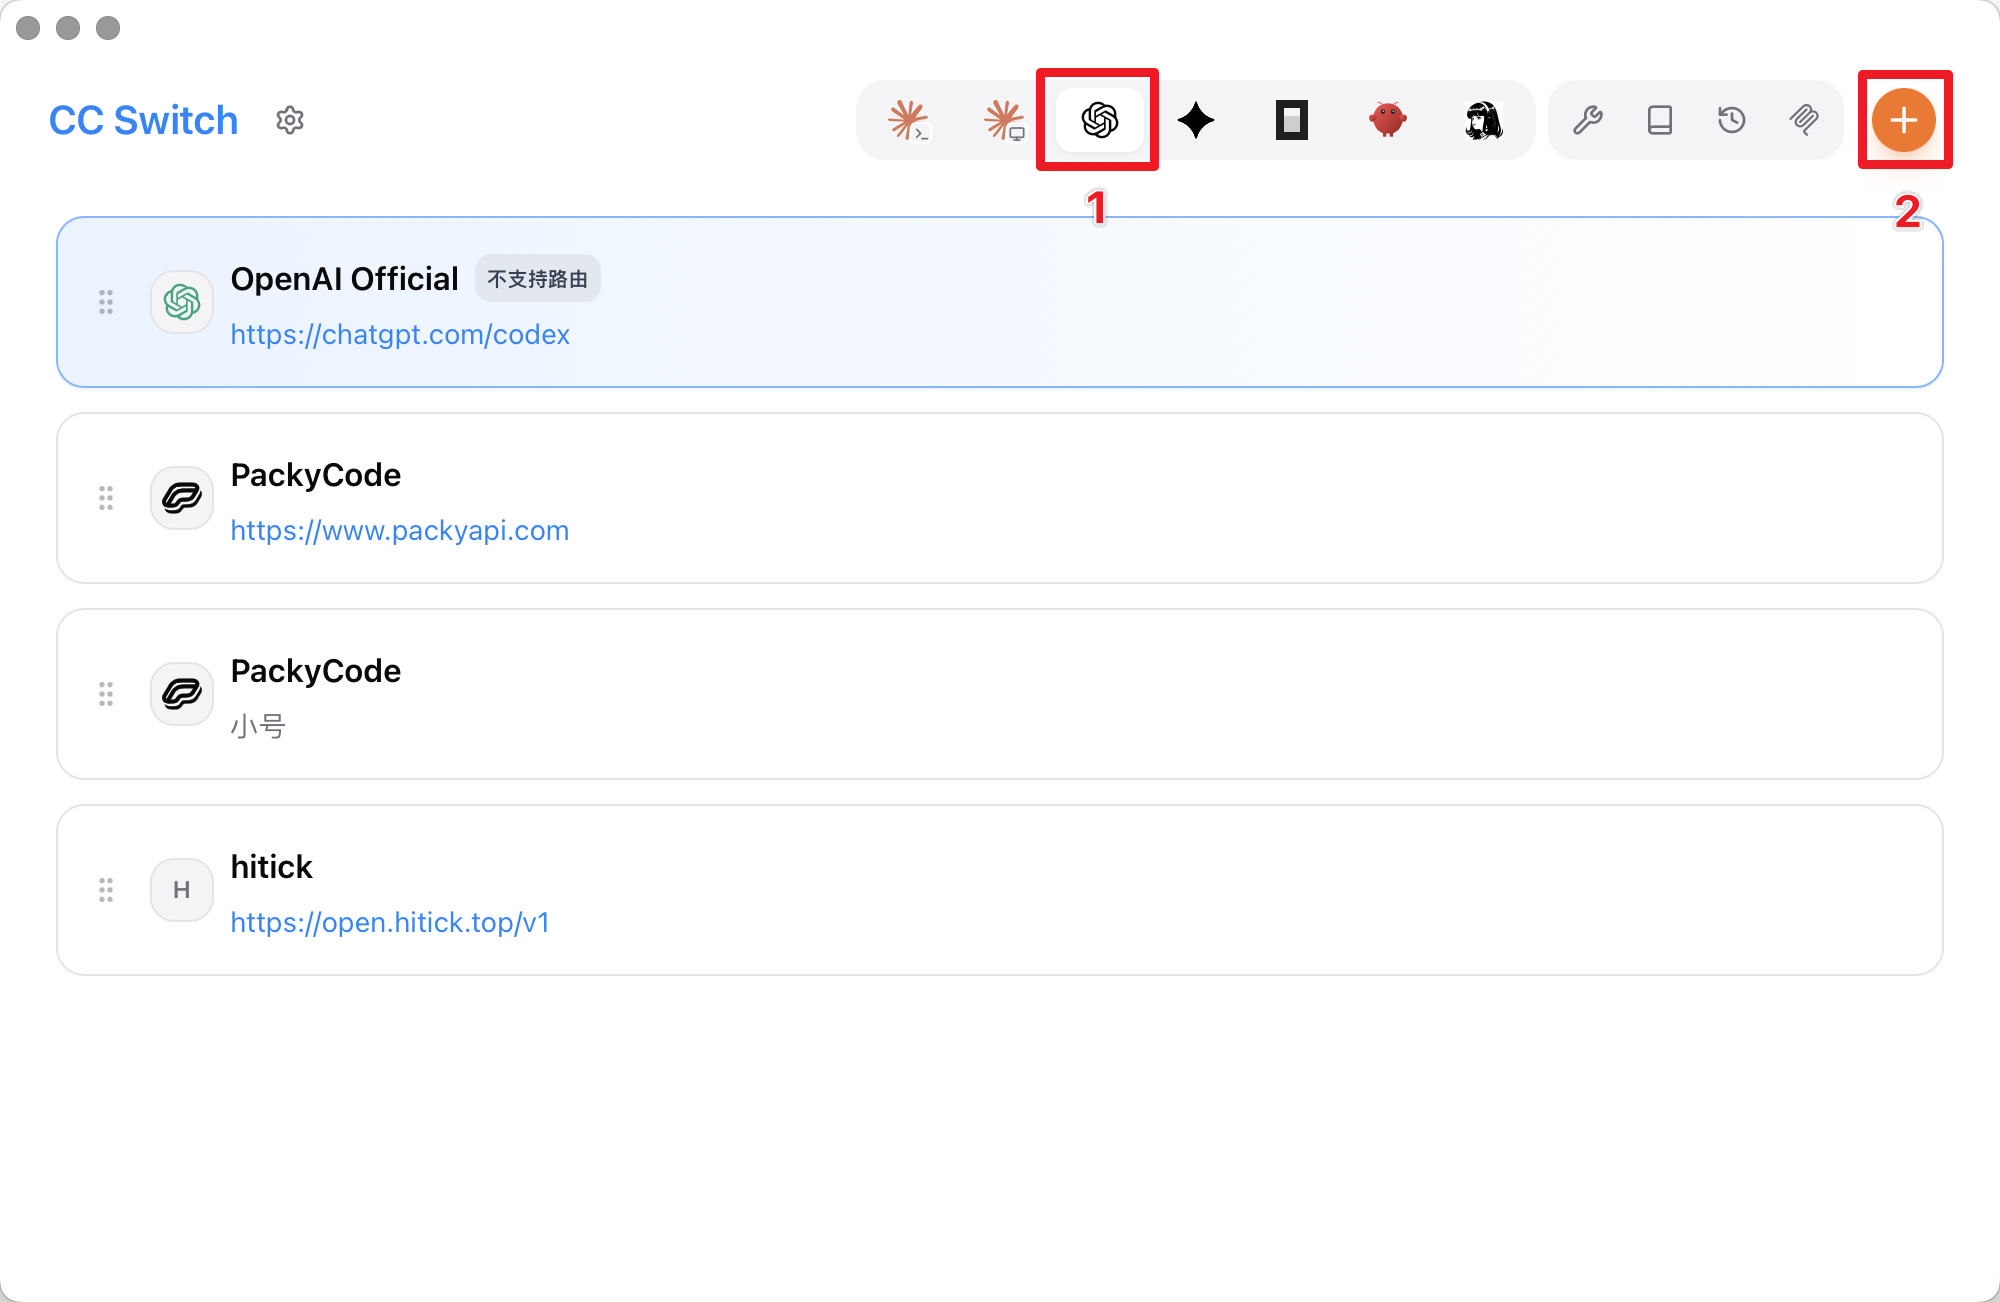Select the Gemini sparkle app tab
The height and width of the screenshot is (1302, 2000).
click(x=1196, y=120)
